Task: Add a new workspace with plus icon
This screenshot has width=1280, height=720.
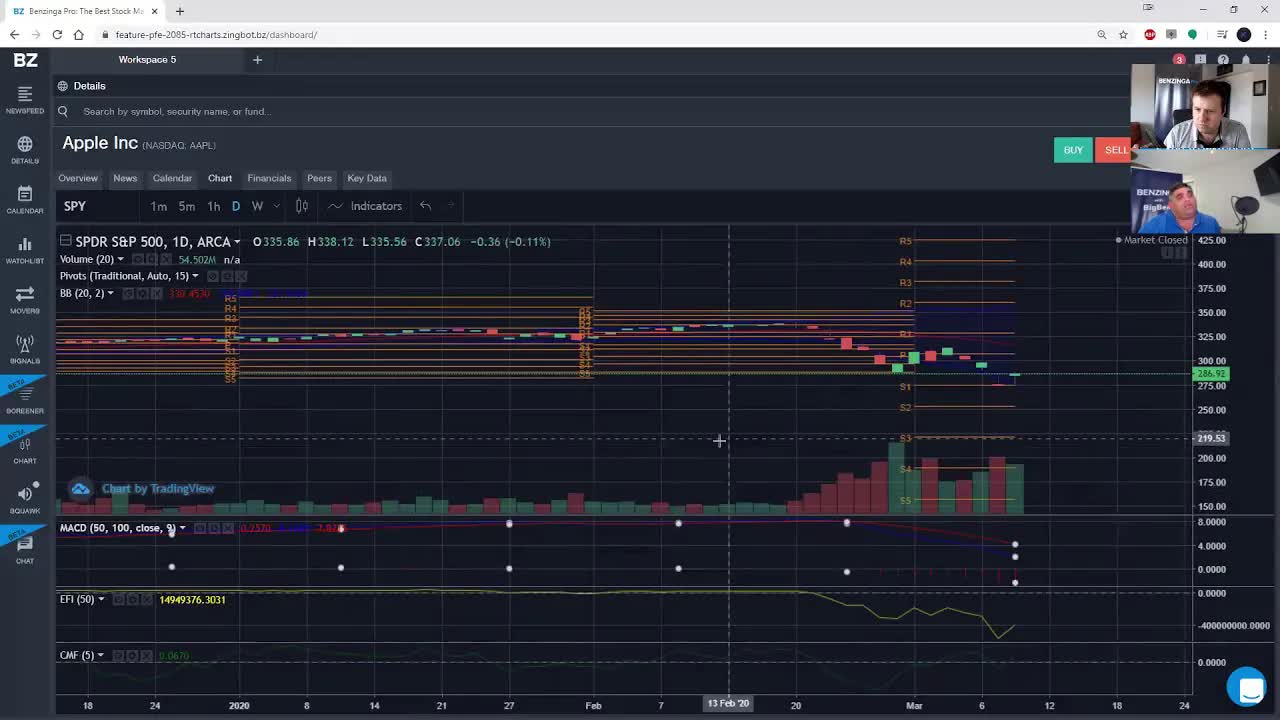Action: pyautogui.click(x=257, y=60)
